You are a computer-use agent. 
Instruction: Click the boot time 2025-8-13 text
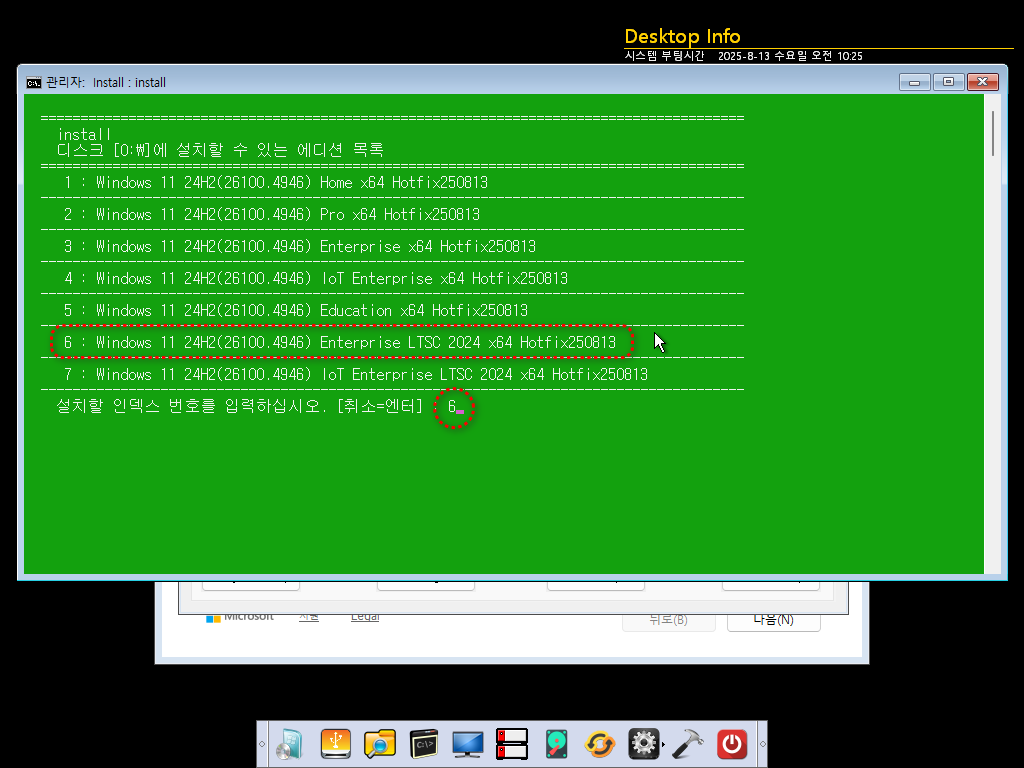790,56
